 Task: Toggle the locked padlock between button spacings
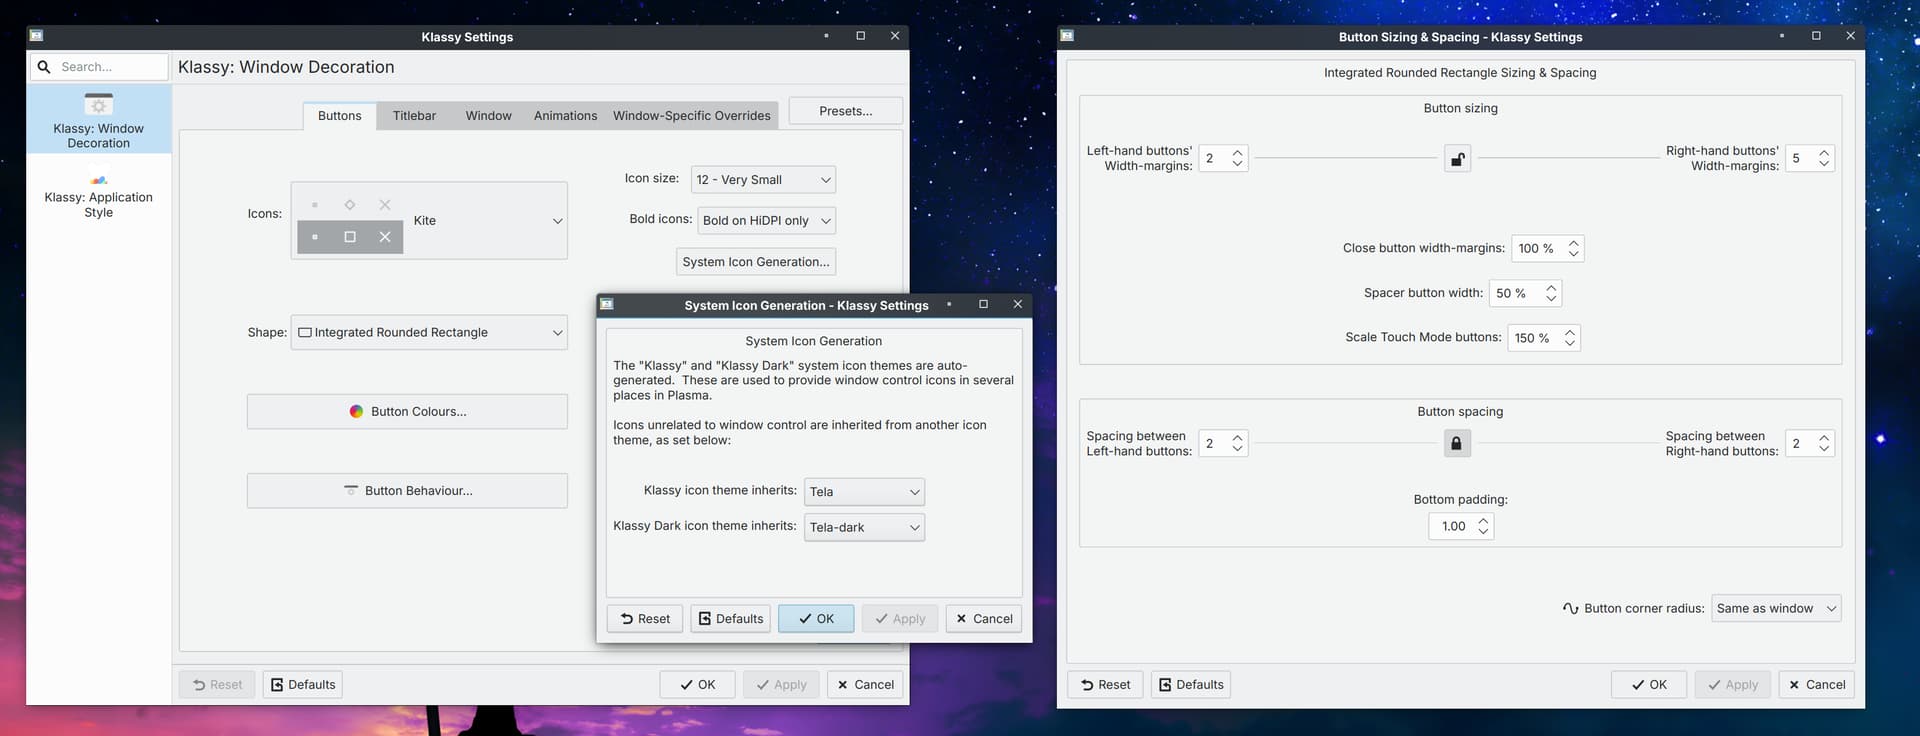(1457, 443)
